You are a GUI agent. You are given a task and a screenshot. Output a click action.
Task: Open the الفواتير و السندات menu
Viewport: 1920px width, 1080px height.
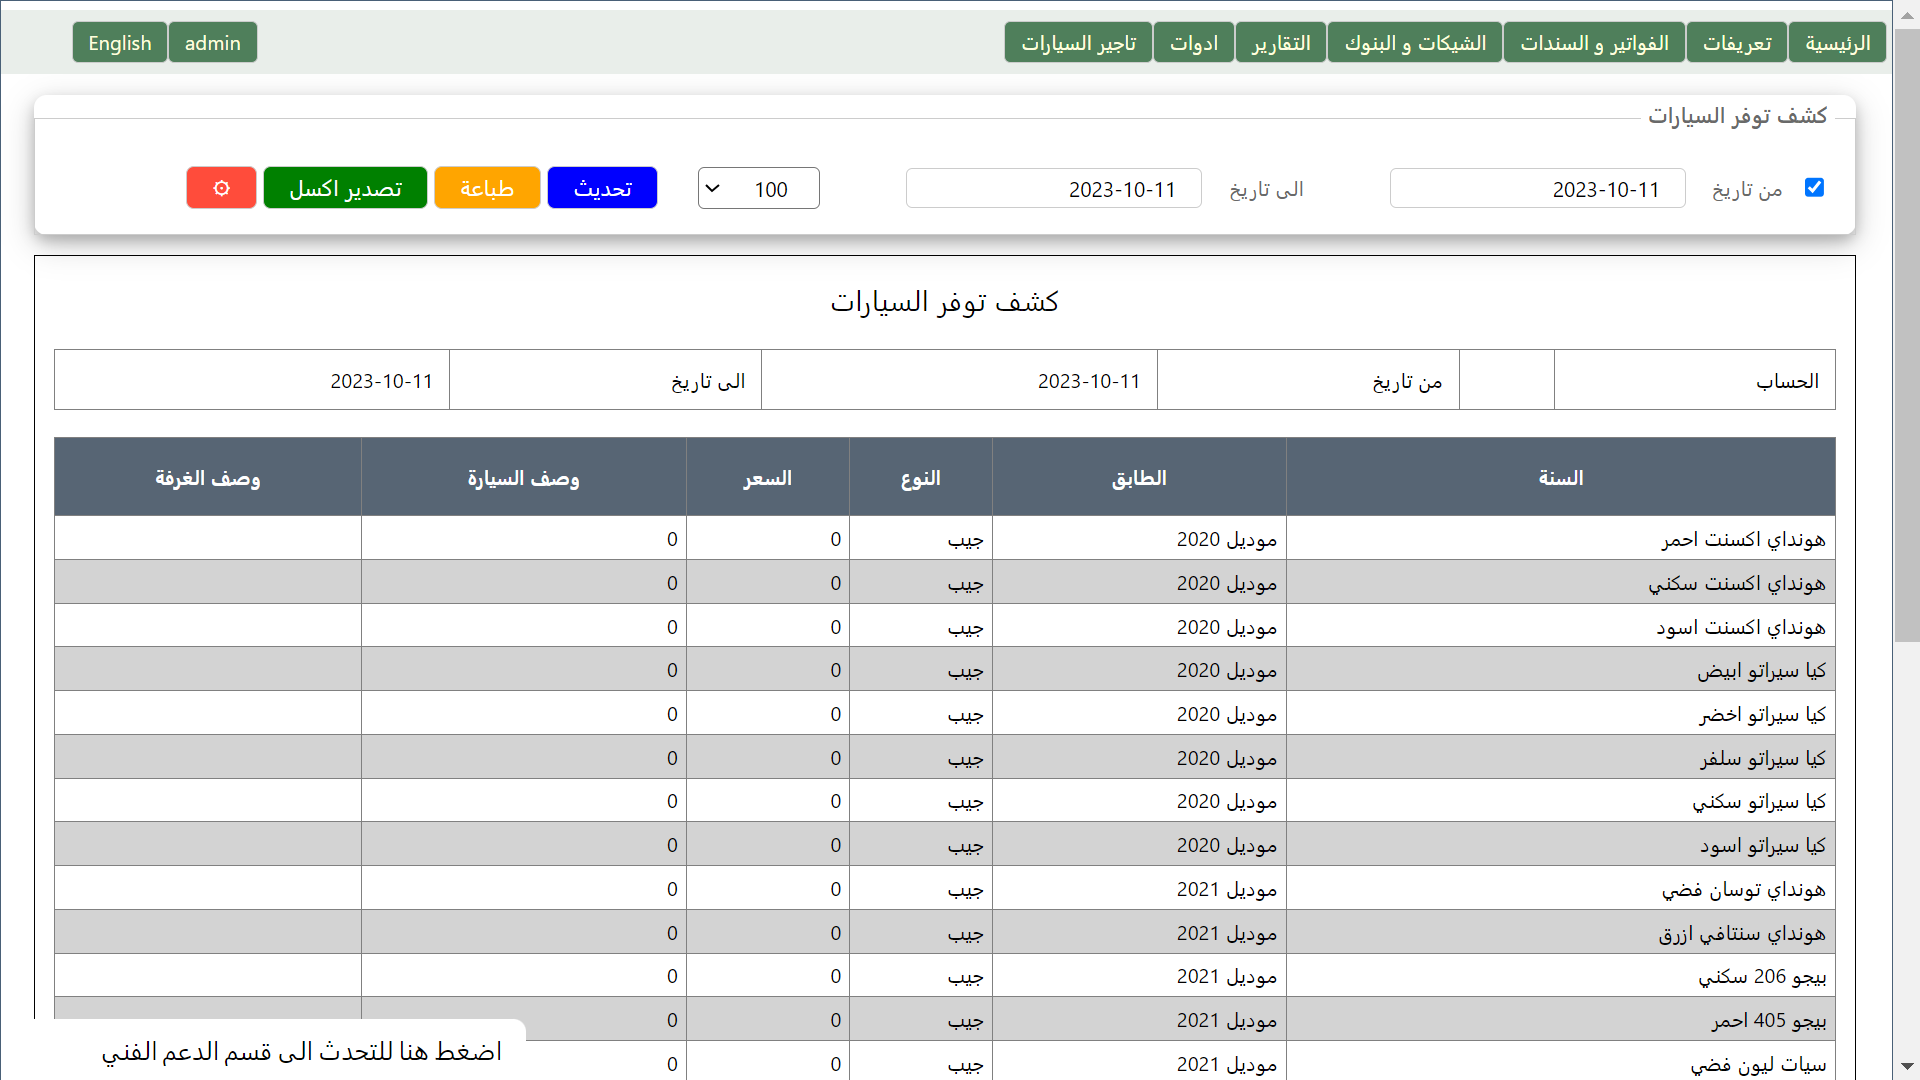click(x=1594, y=43)
